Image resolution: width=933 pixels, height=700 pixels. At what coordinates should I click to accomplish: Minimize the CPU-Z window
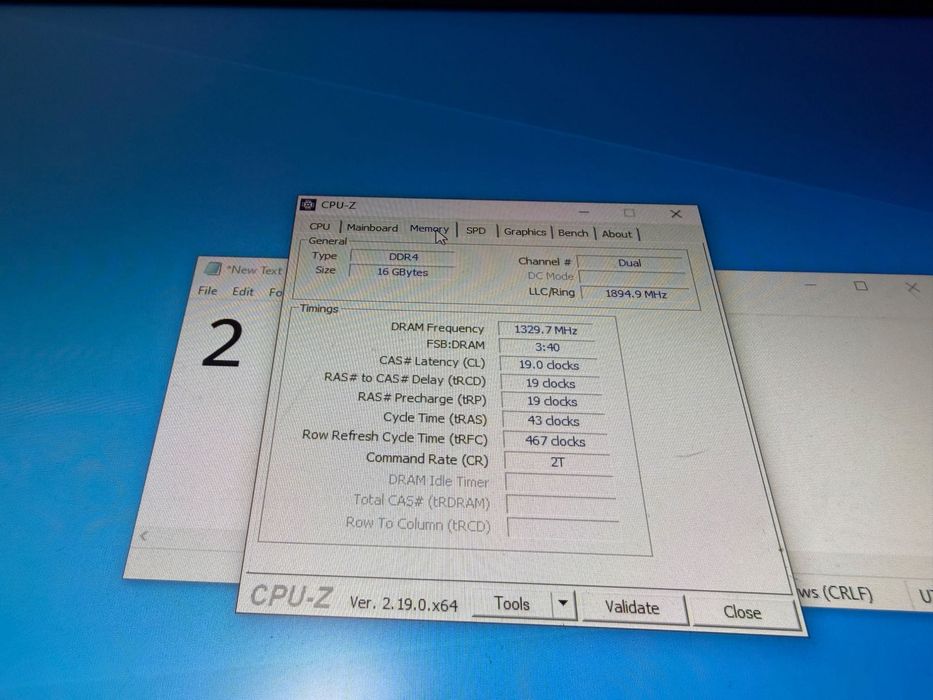[584, 211]
